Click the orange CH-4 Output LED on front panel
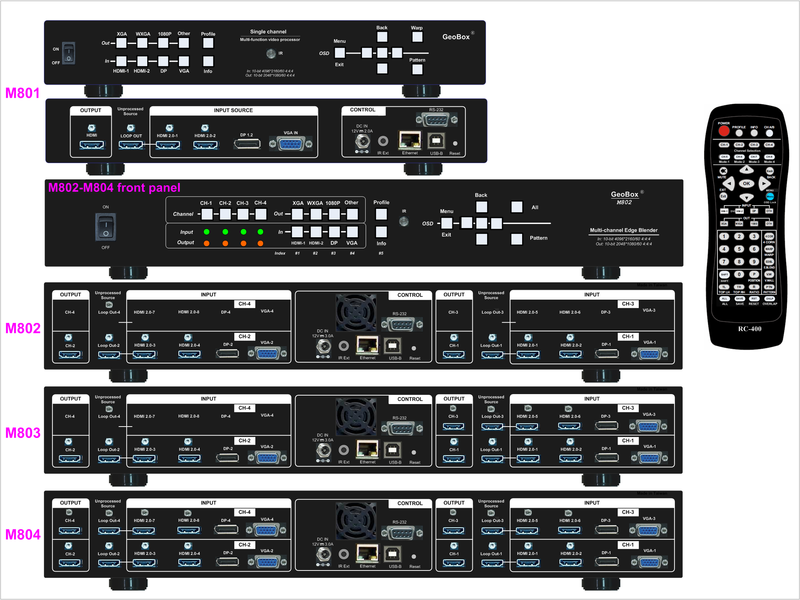 261,243
